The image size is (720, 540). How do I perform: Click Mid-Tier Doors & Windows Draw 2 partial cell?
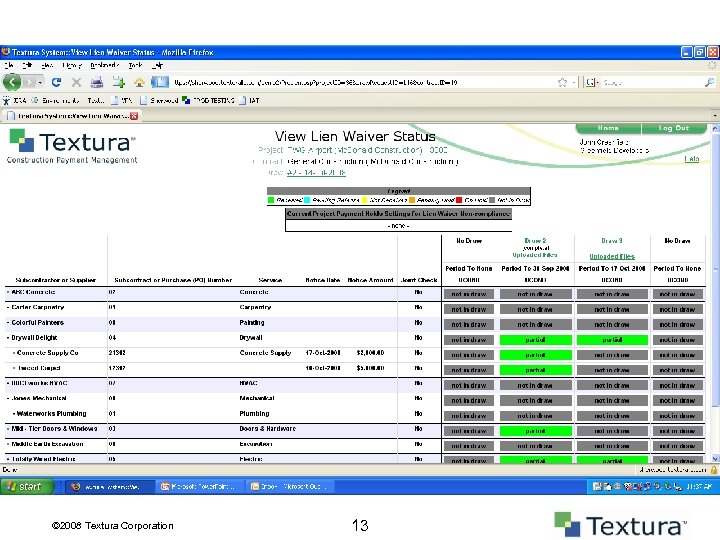[x=535, y=431]
